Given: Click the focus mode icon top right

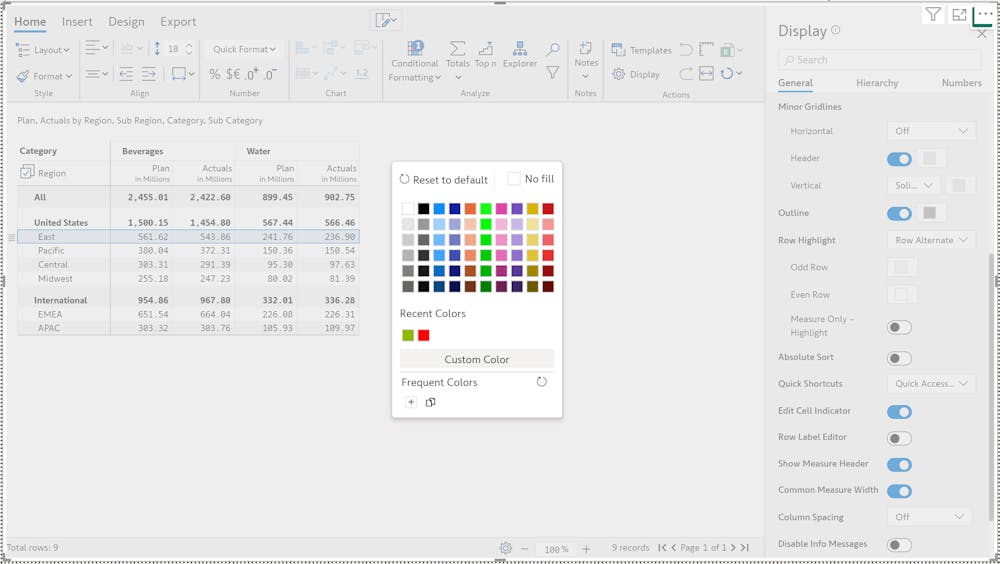Looking at the screenshot, I should pyautogui.click(x=959, y=14).
